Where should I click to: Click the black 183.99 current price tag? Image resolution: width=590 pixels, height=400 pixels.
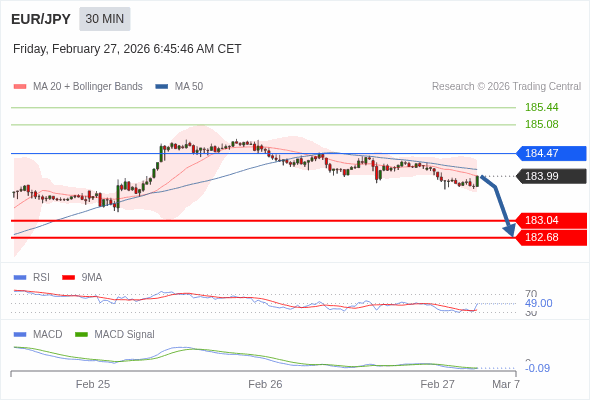coord(551,176)
